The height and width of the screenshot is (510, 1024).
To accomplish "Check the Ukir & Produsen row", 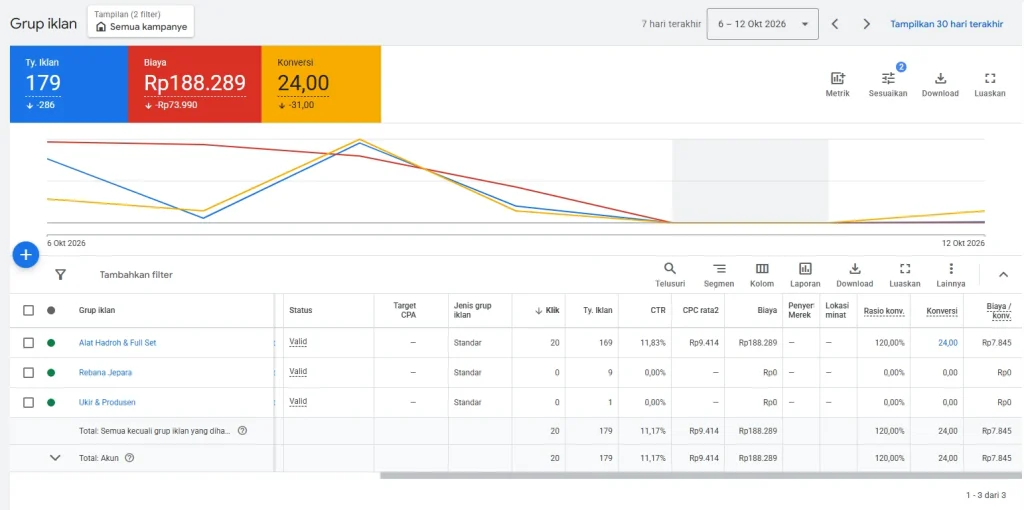I will [x=29, y=402].
